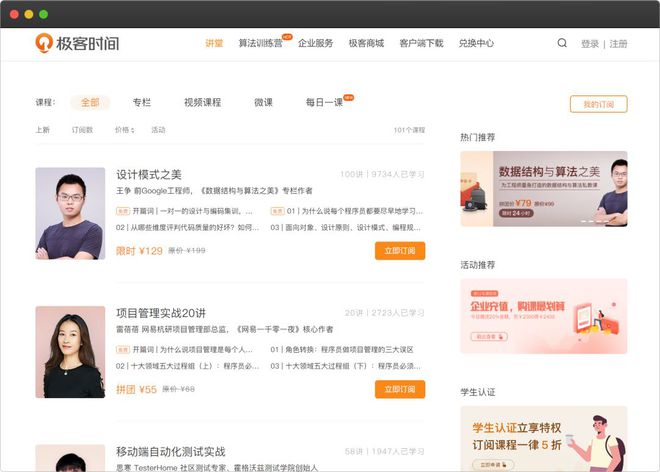Open the 学生认证立享特权 banner
This screenshot has width=660, height=472.
click(x=544, y=439)
